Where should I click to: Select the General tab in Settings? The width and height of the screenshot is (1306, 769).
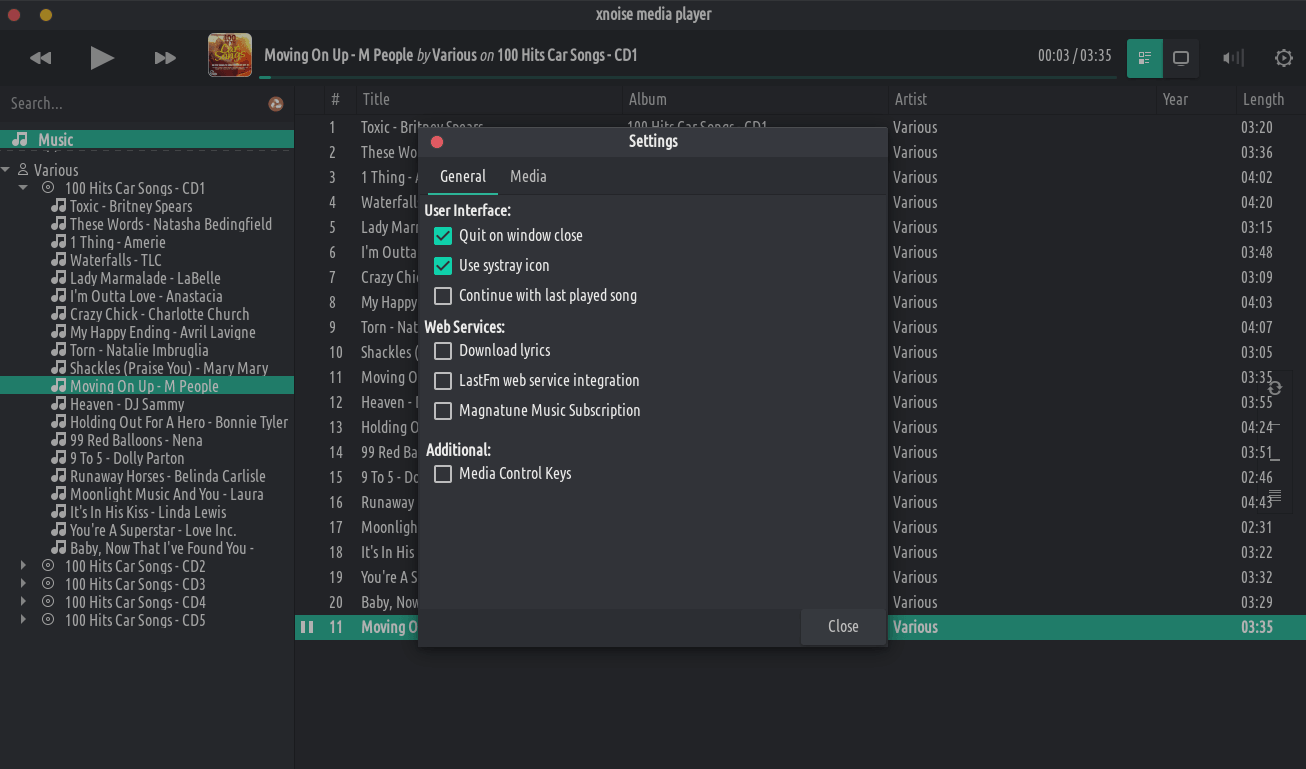(463, 176)
